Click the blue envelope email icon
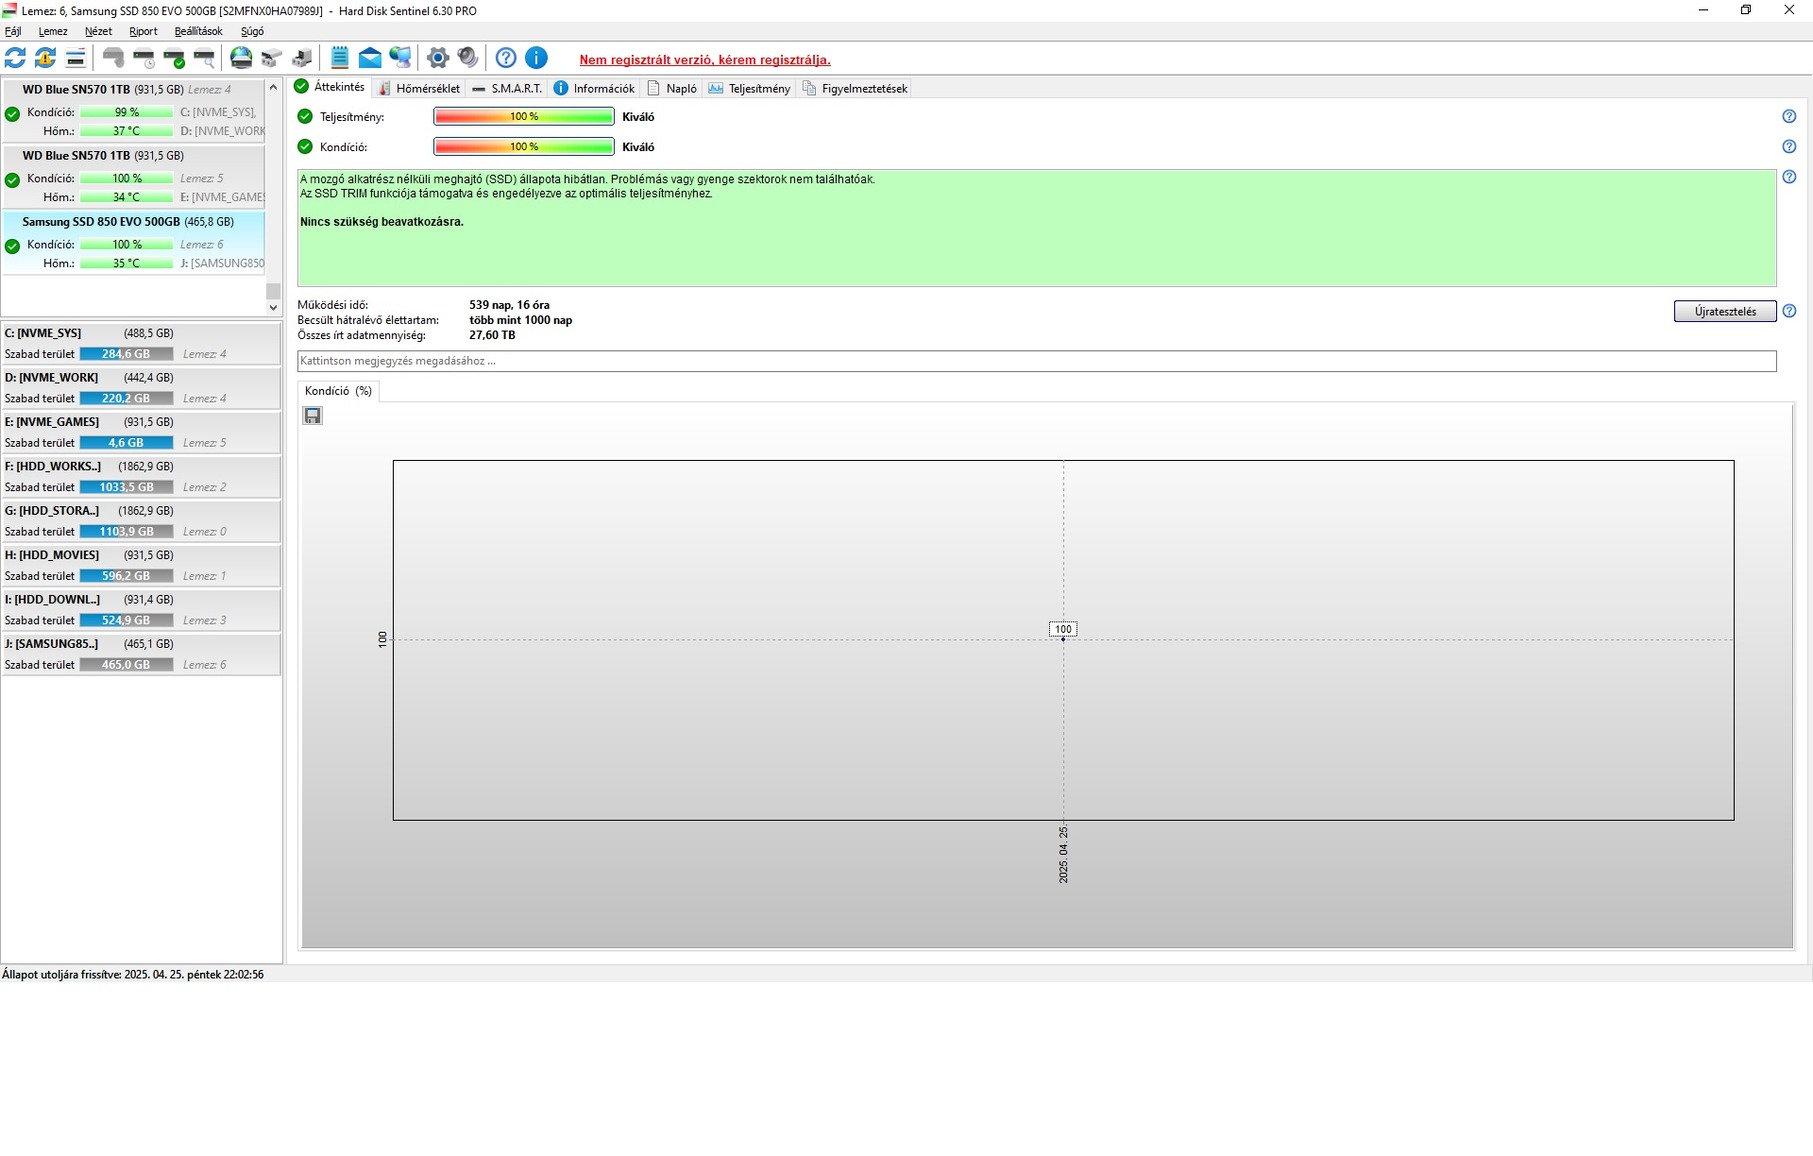The image size is (1813, 1156). (x=370, y=58)
